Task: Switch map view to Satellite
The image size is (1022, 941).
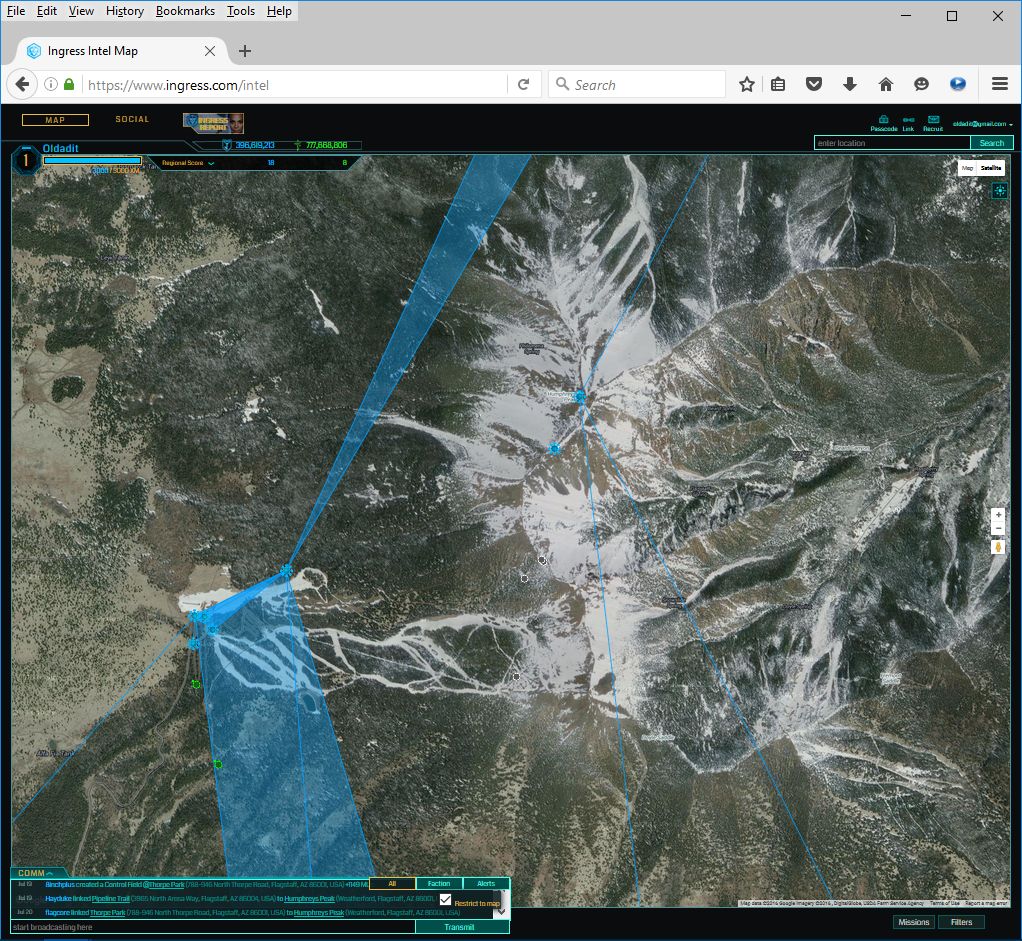Action: (x=991, y=169)
